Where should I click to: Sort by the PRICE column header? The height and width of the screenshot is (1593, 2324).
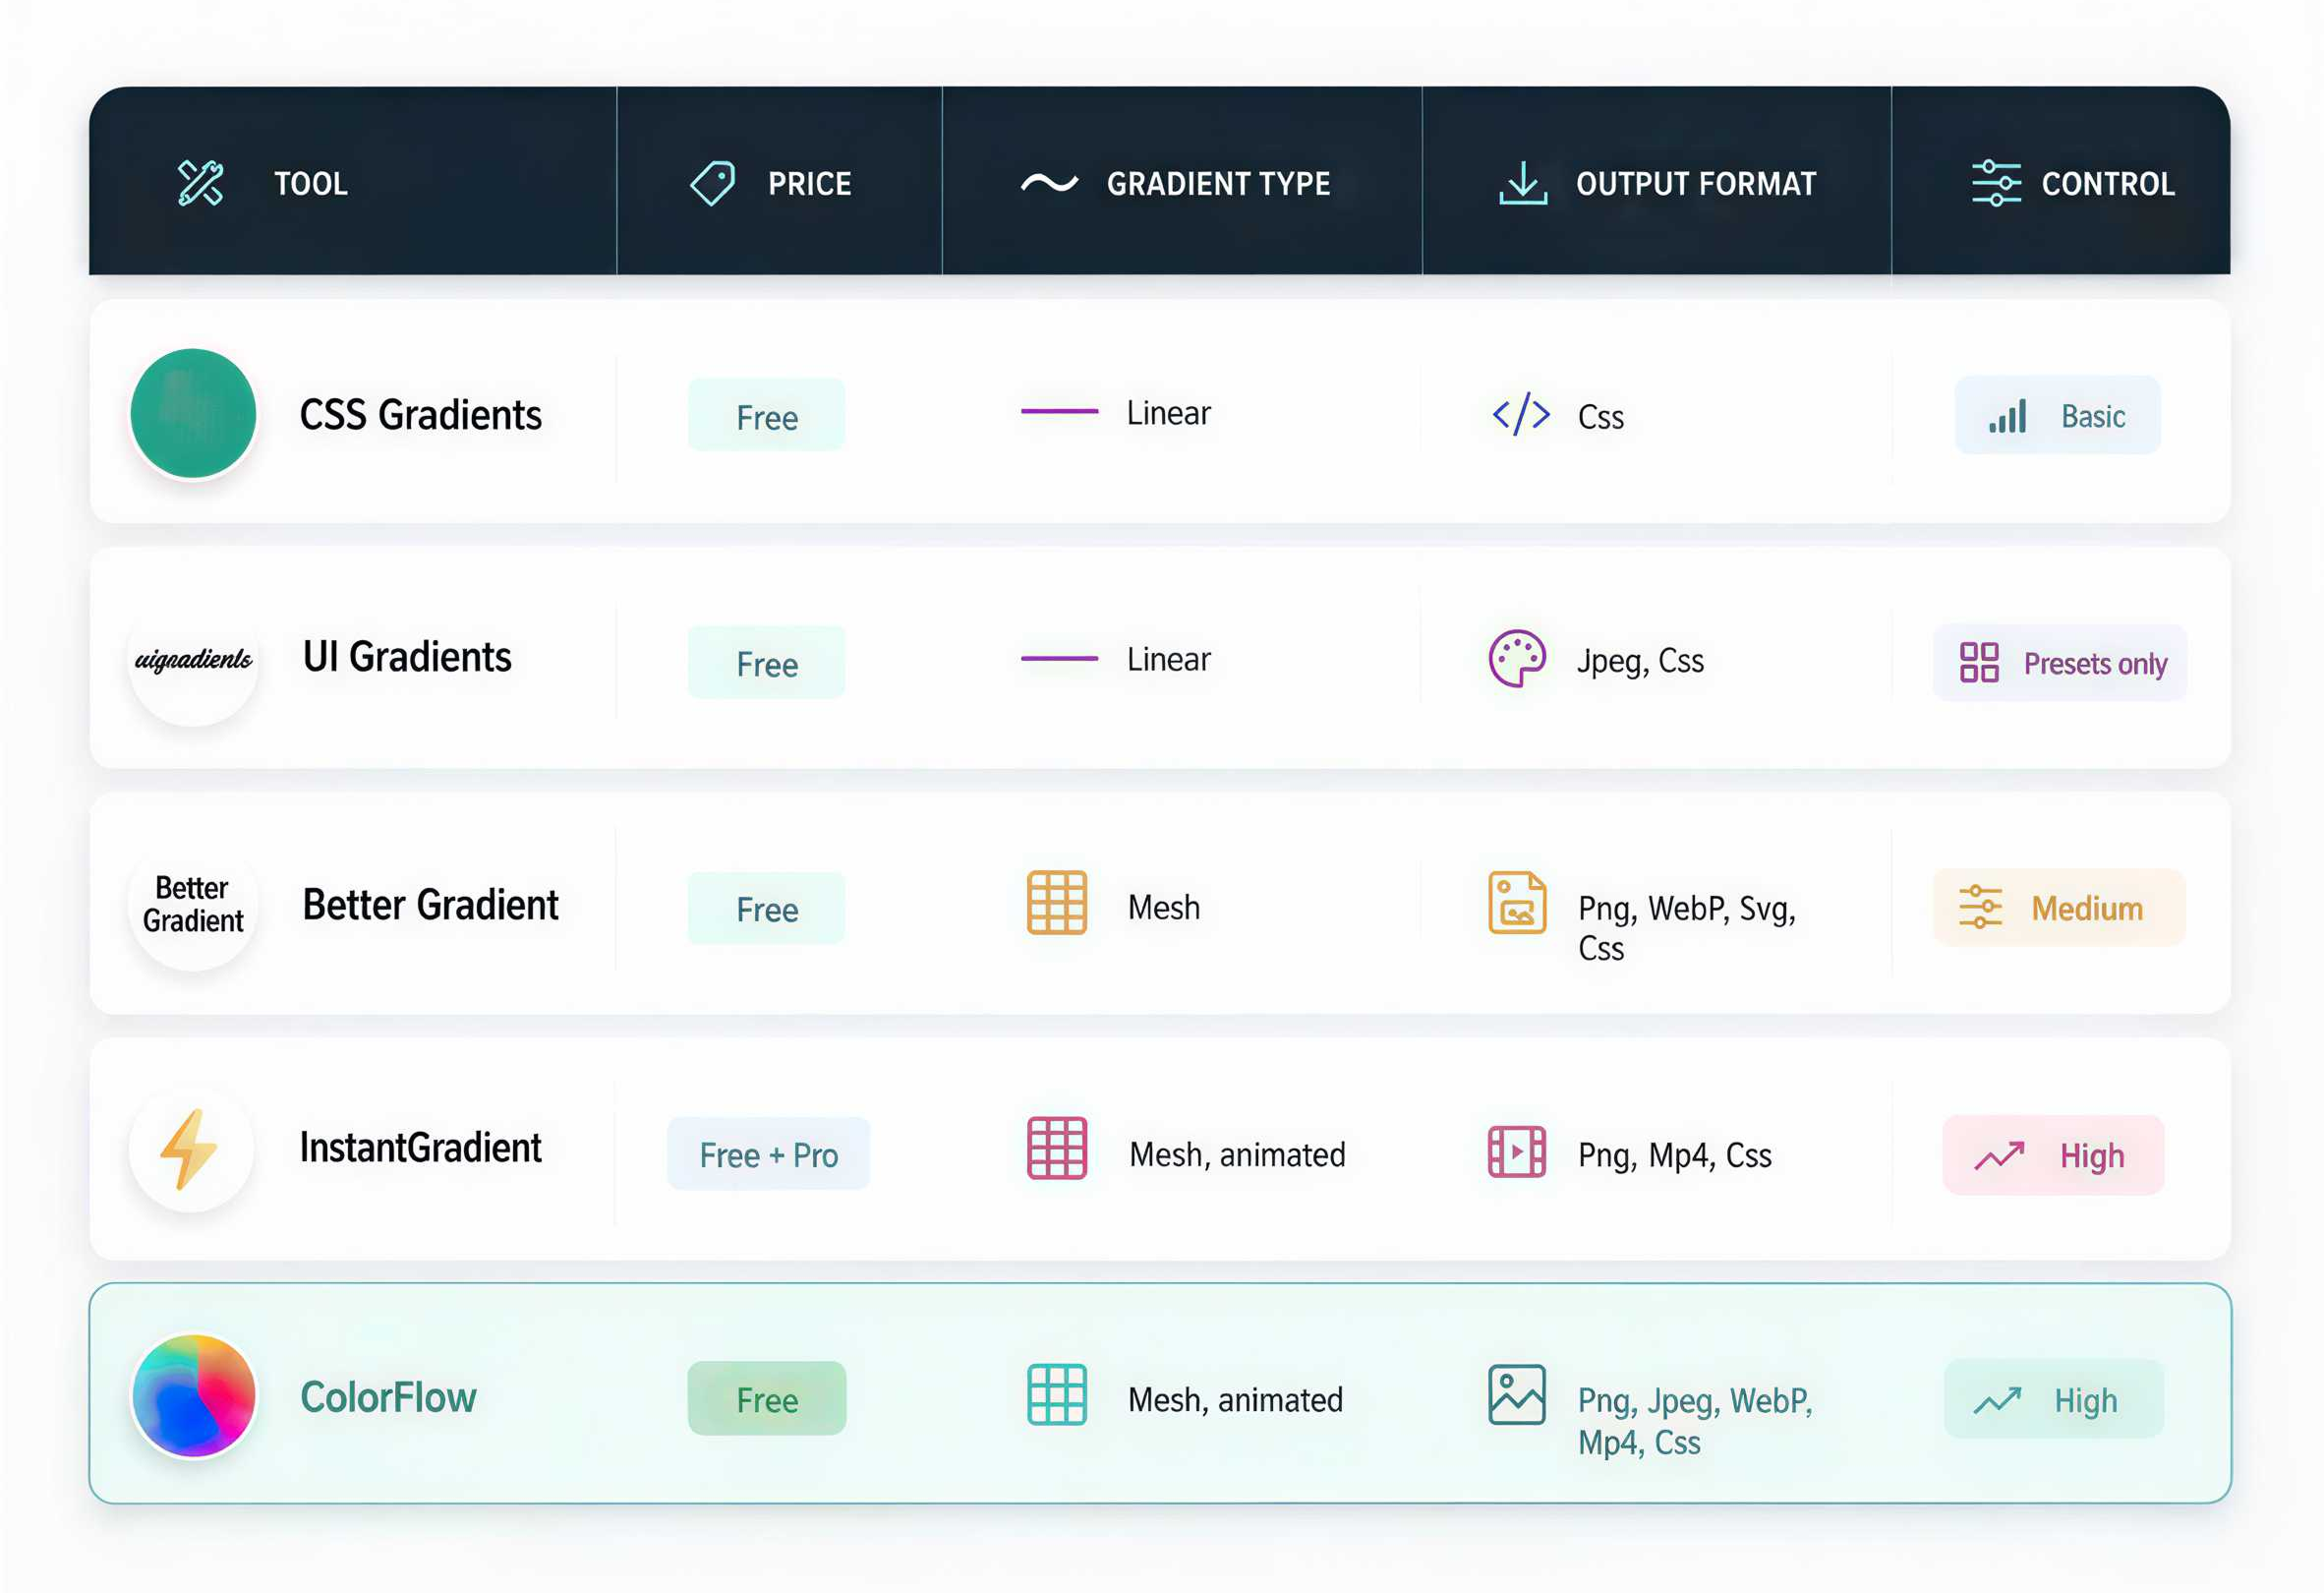810,184
